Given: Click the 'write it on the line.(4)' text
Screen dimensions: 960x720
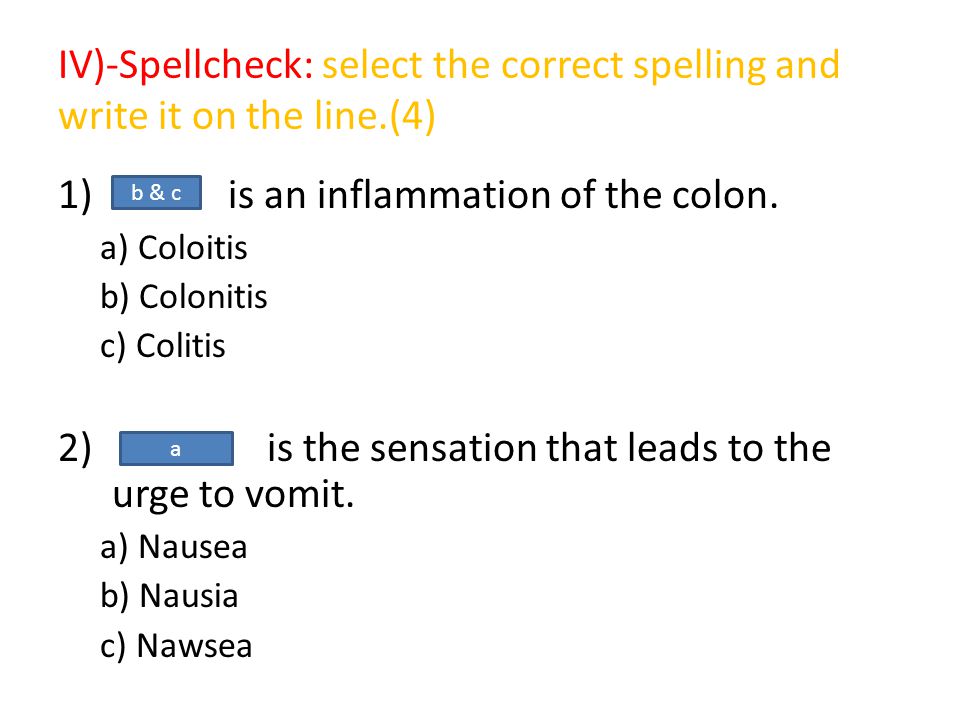Looking at the screenshot, I should click(247, 116).
